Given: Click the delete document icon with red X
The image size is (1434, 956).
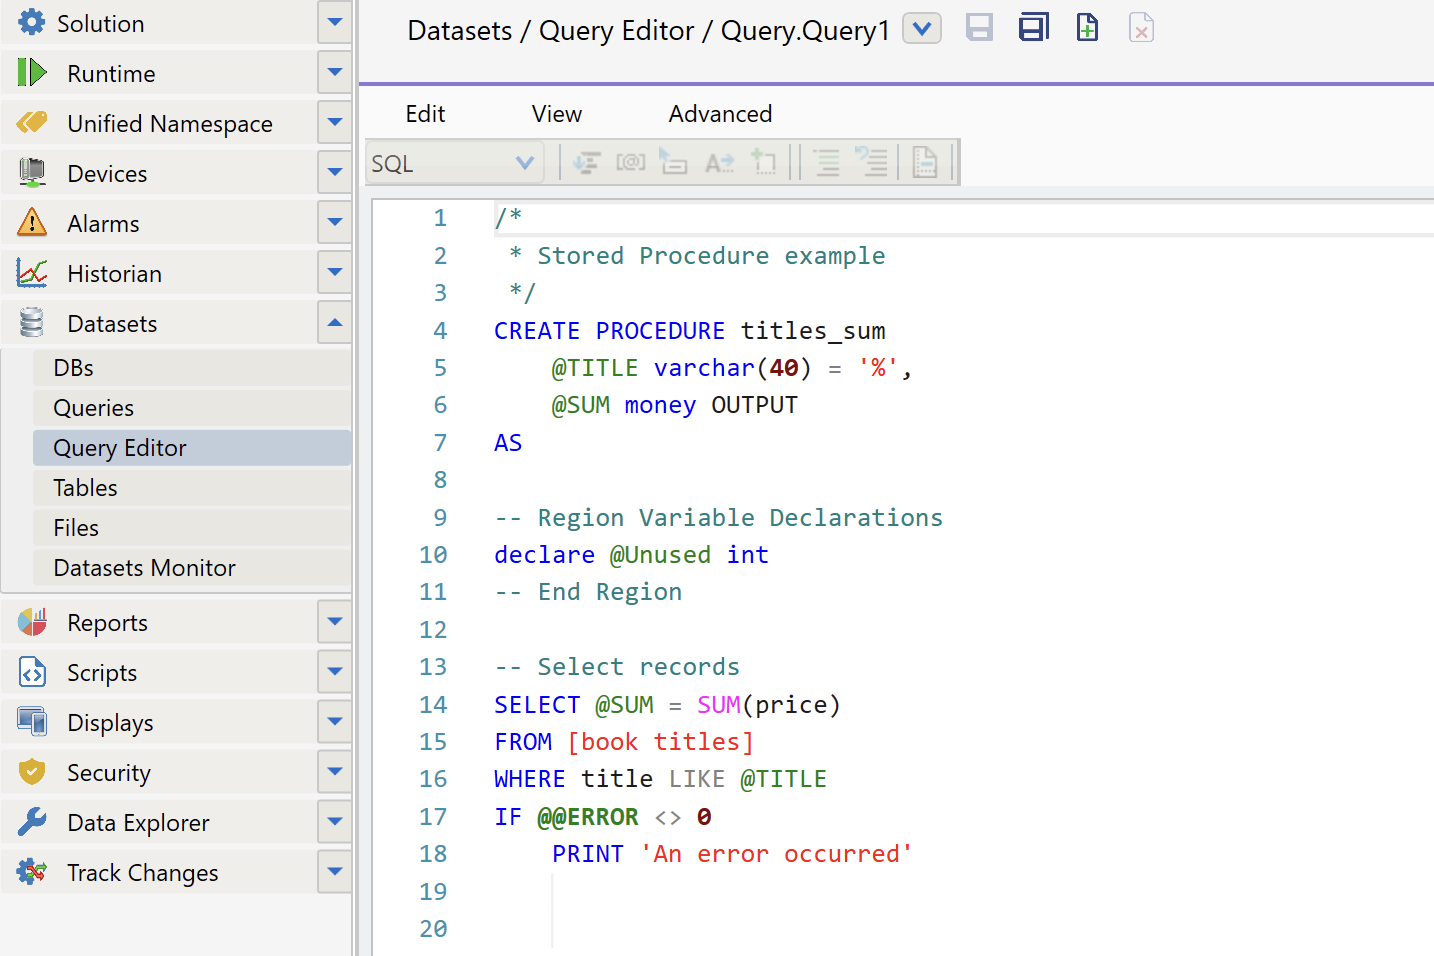Looking at the screenshot, I should [1141, 28].
